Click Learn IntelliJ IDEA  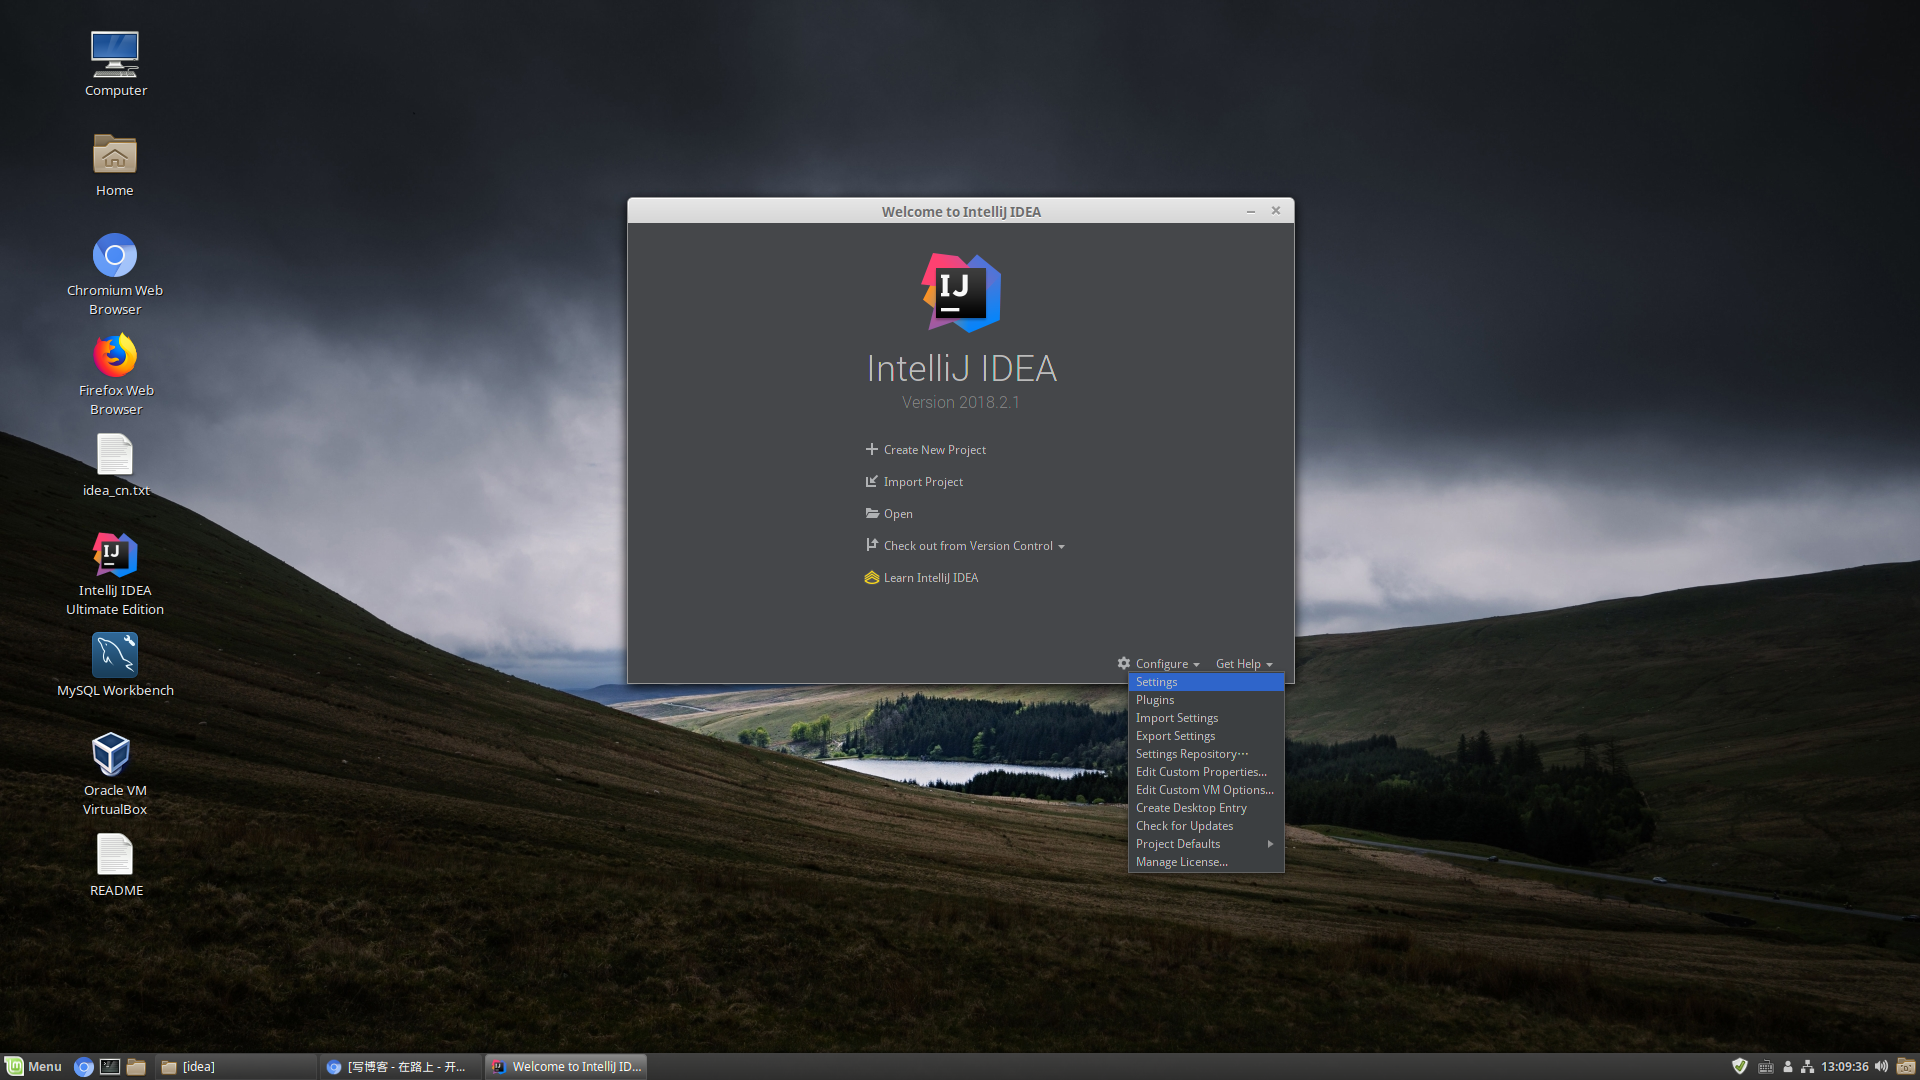[x=931, y=578]
